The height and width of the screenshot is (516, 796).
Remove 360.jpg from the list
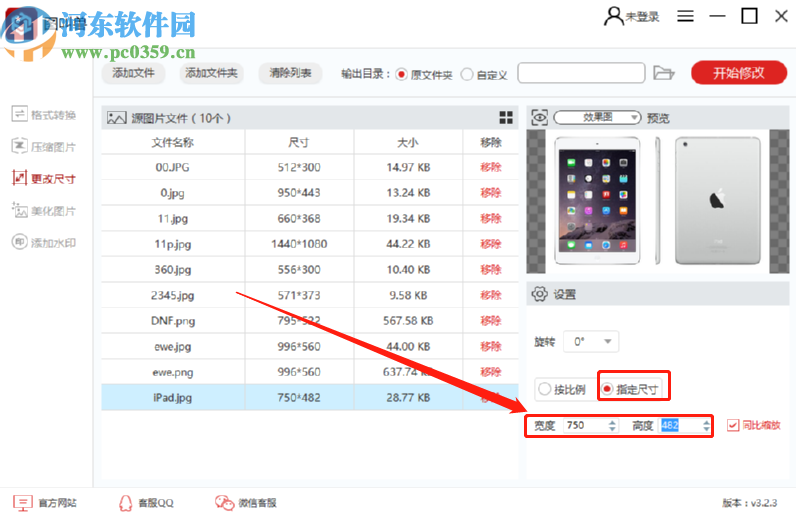click(490, 269)
